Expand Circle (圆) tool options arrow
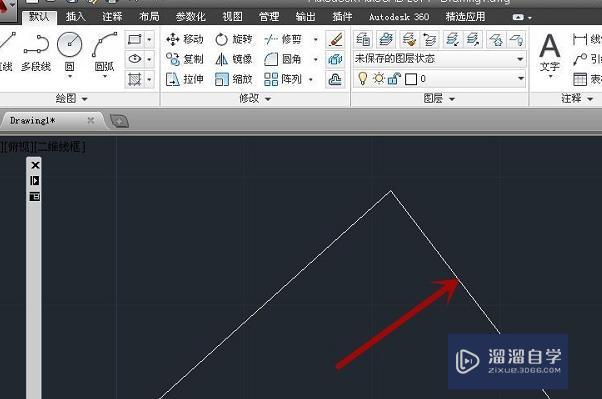 coord(70,76)
